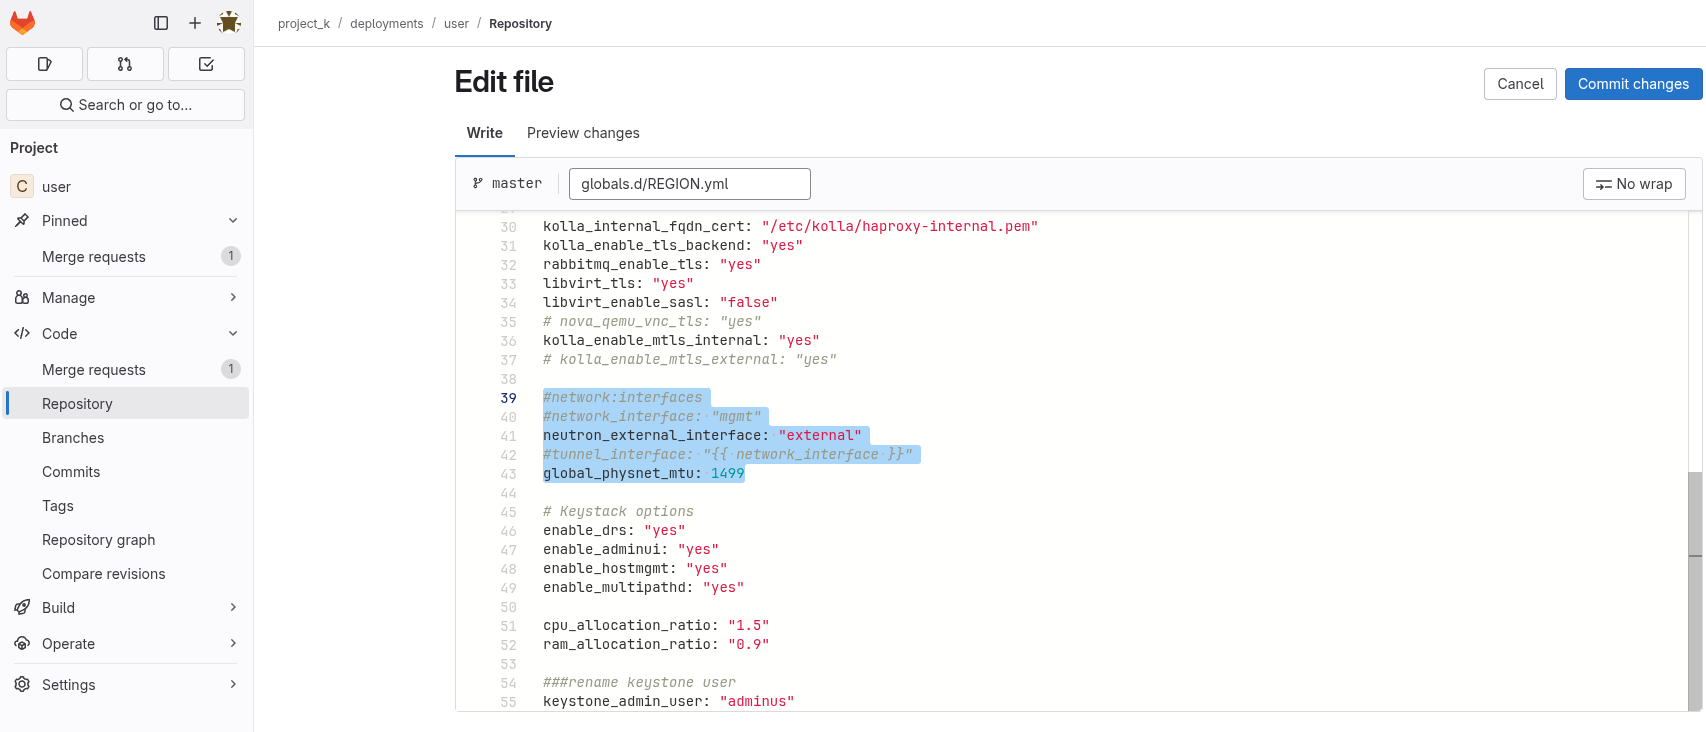Click the file path input field
Image resolution: width=1706 pixels, height=732 pixels.
click(689, 184)
